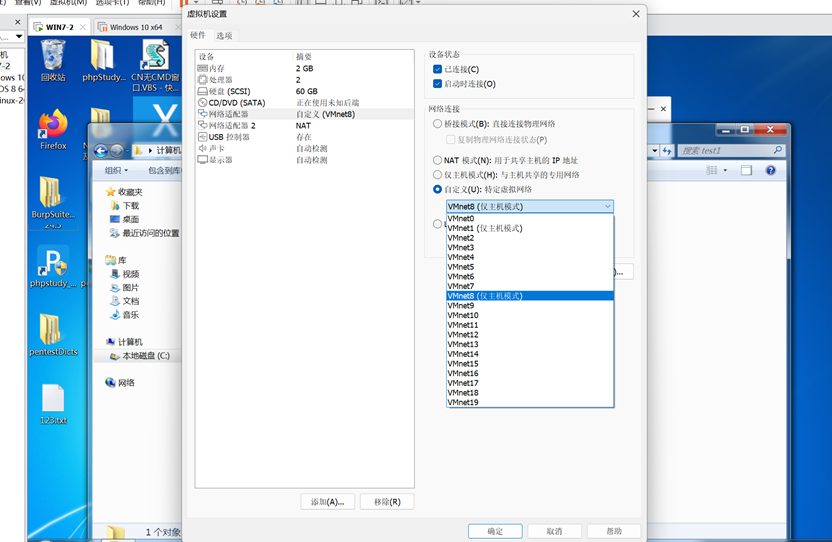Open the pentestDicts folder
Screen dimensions: 832x542
(x=53, y=335)
